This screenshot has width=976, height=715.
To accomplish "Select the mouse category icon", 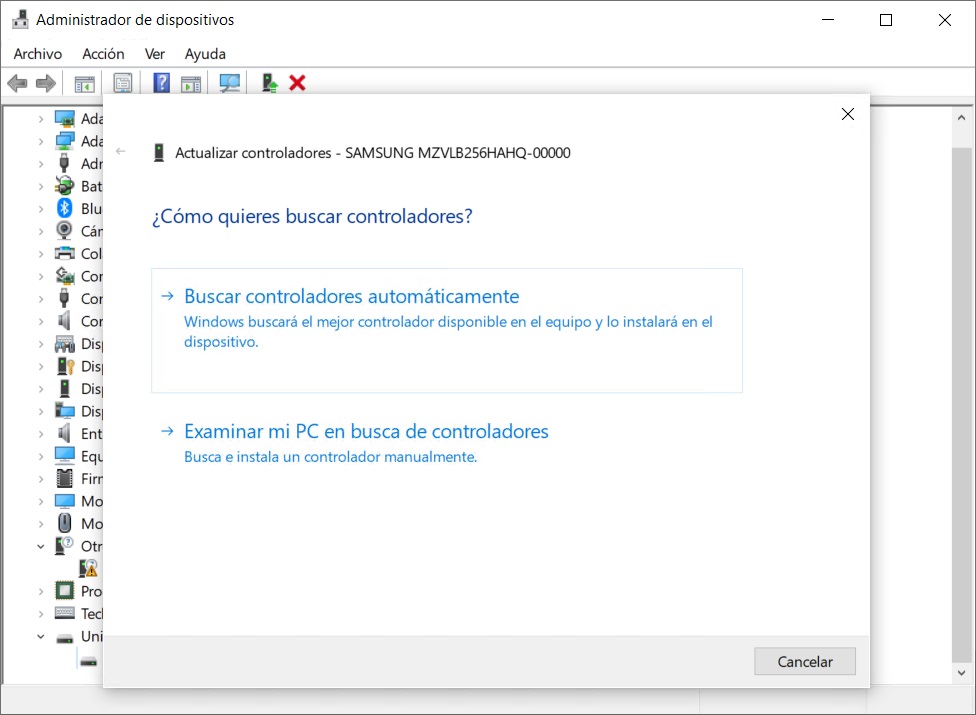I will (65, 523).
